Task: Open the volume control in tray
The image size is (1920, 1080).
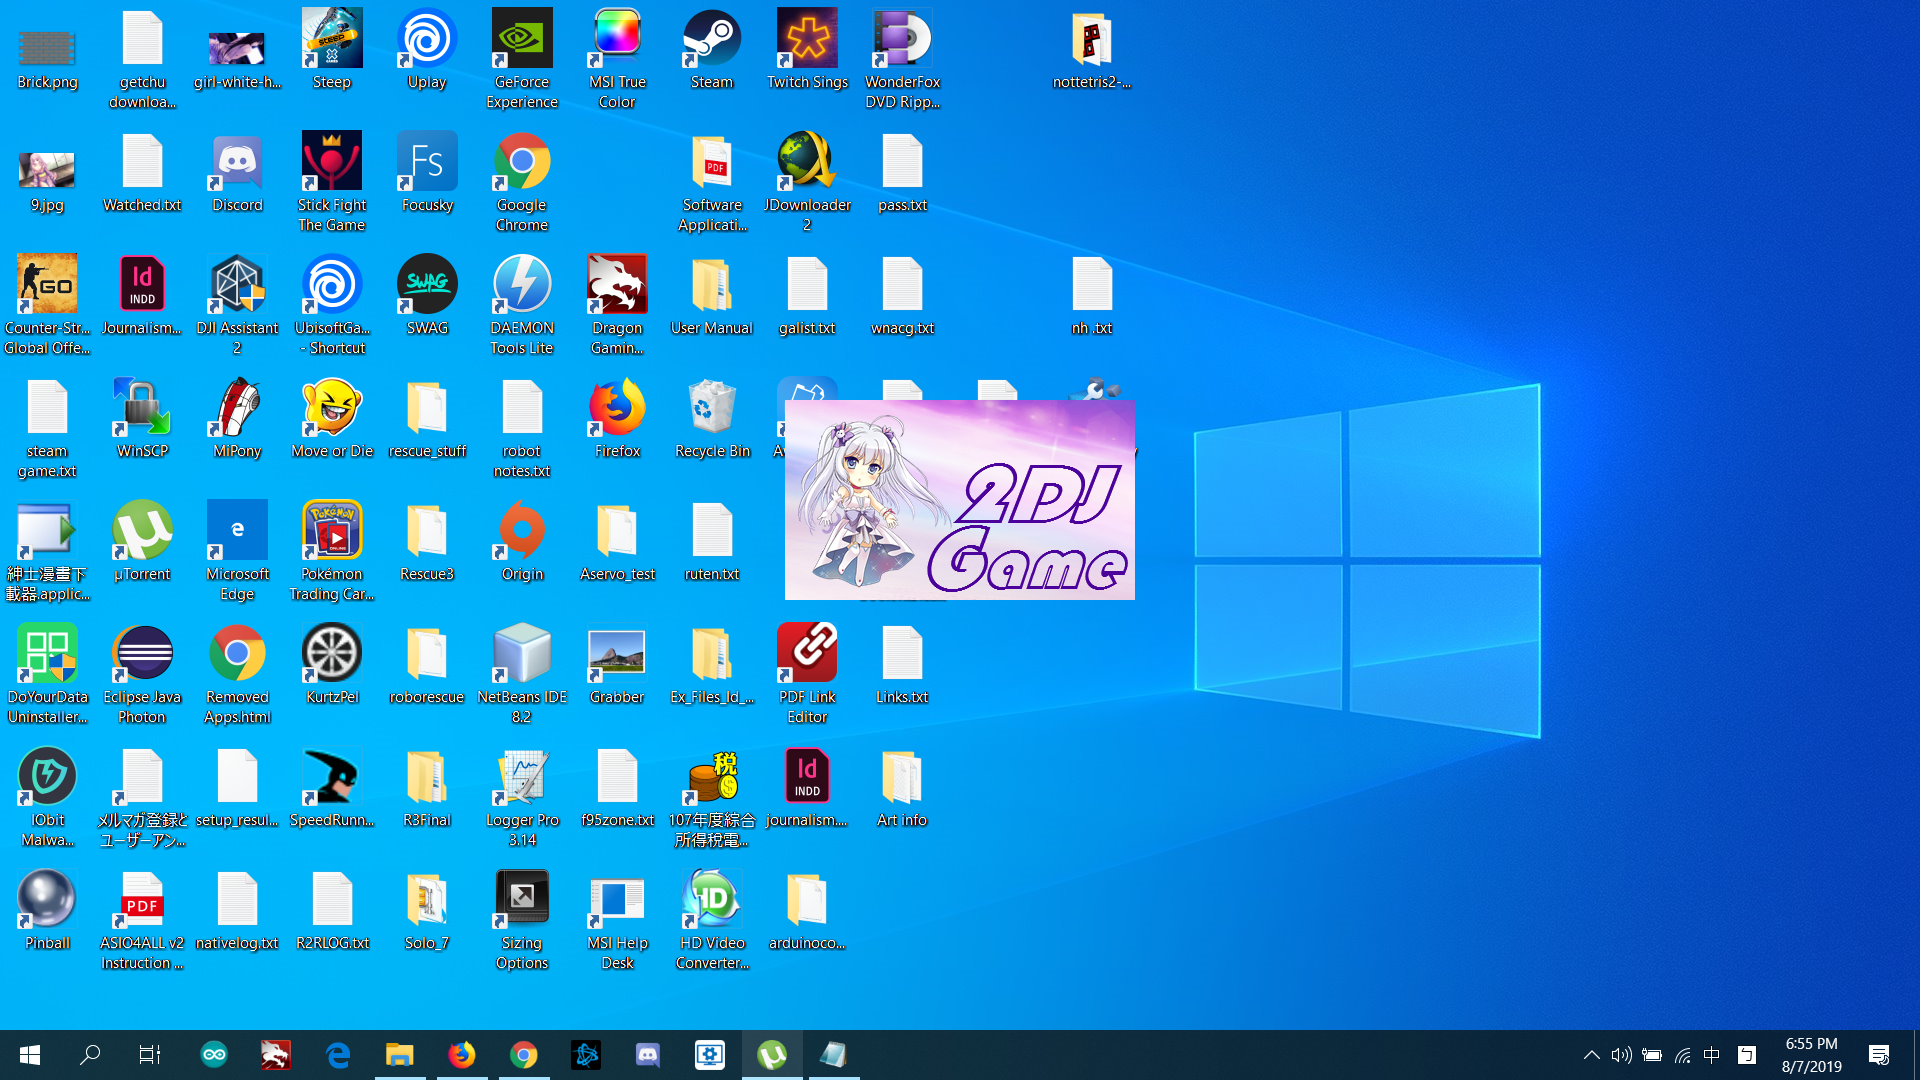Action: pos(1621,1055)
